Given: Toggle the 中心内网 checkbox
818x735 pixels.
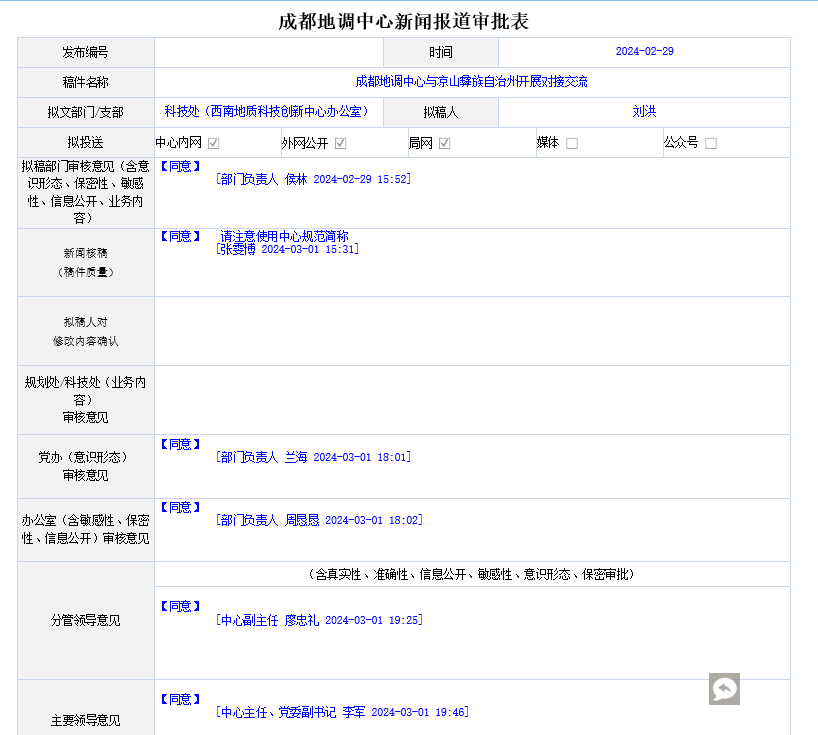Looking at the screenshot, I should point(213,143).
